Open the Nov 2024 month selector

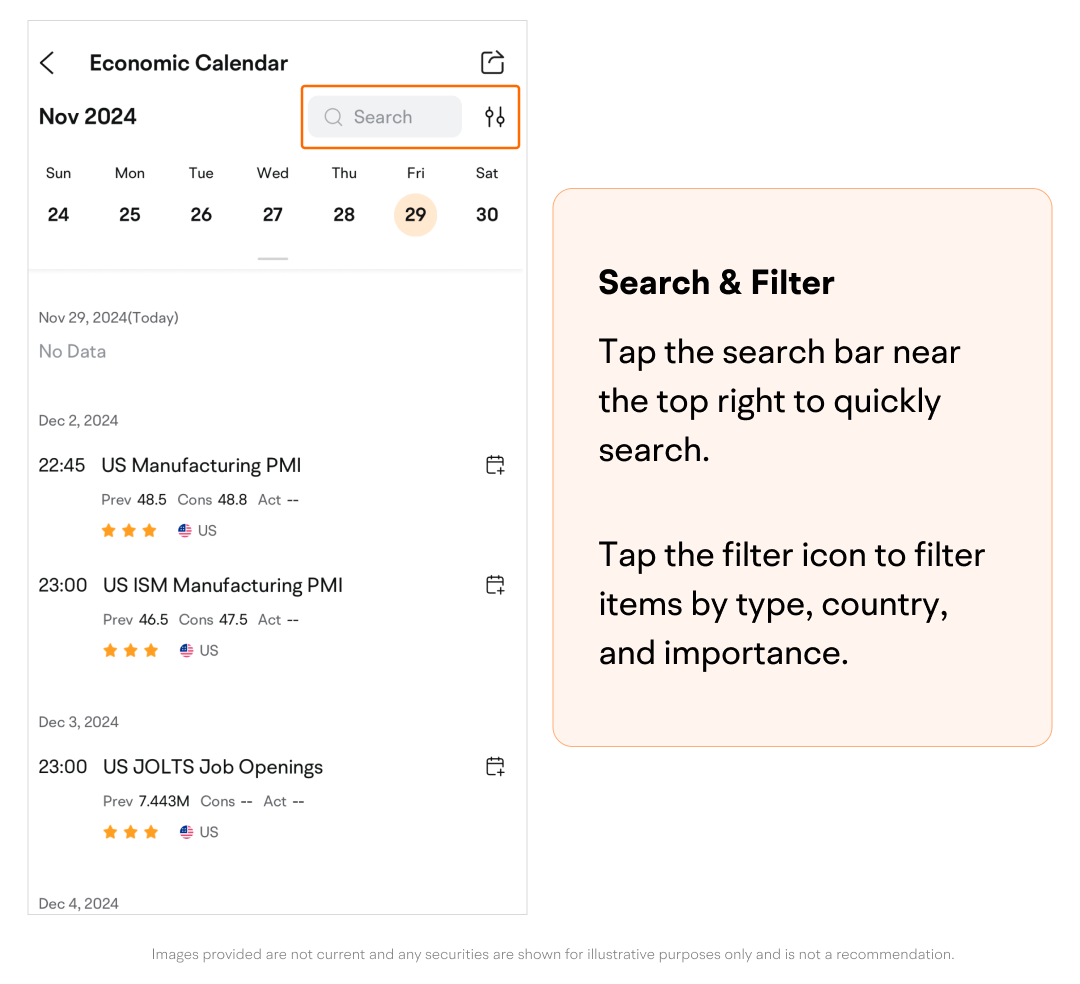(88, 117)
